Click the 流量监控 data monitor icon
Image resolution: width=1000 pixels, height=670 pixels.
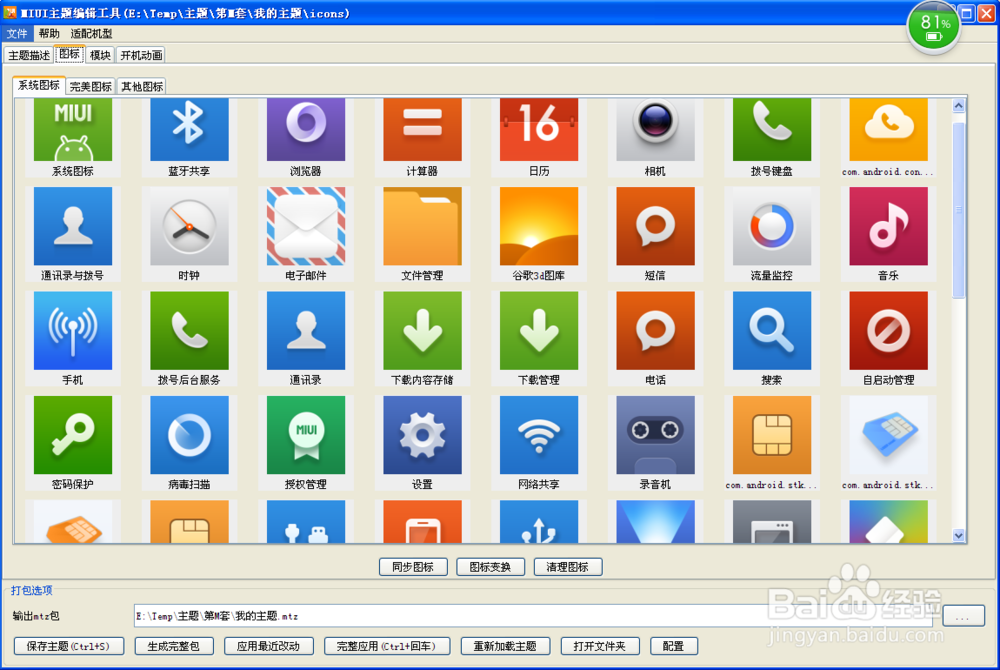[772, 226]
